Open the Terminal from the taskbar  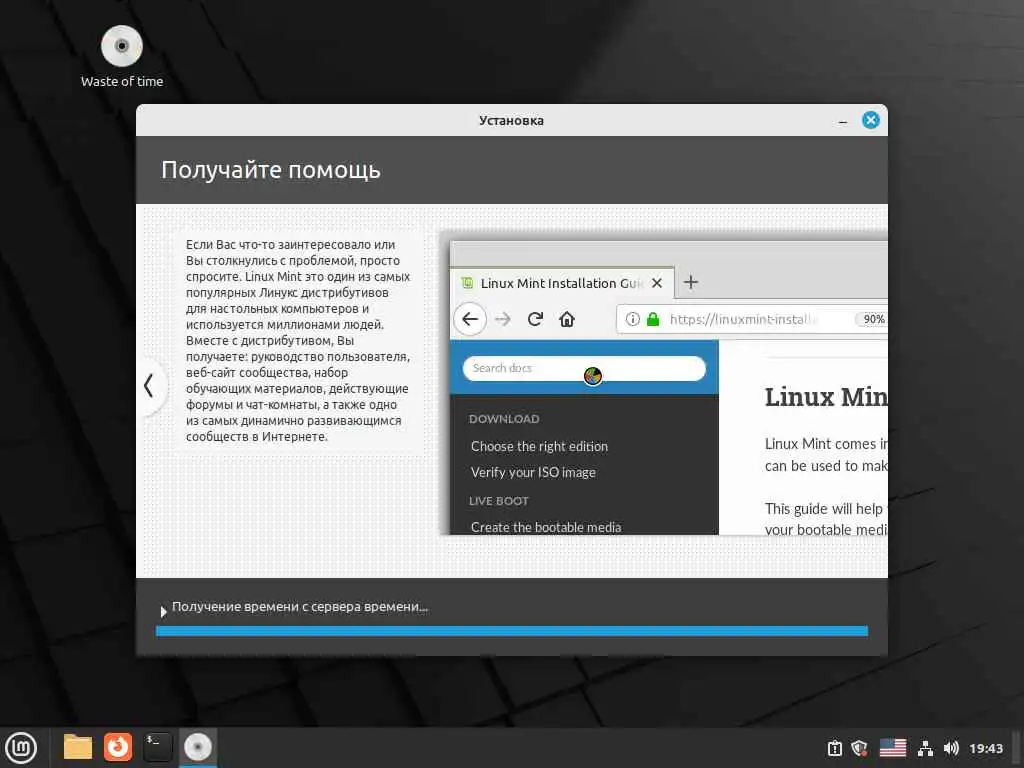point(157,746)
